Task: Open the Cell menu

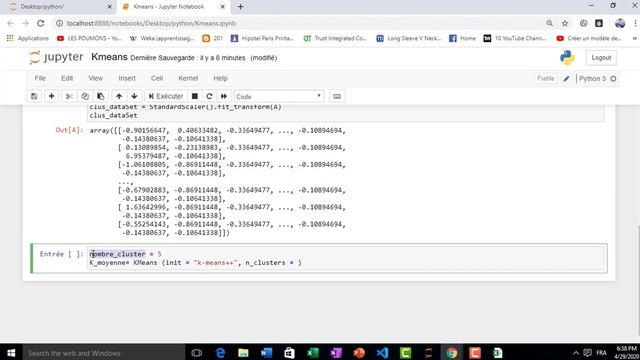Action: click(157, 78)
